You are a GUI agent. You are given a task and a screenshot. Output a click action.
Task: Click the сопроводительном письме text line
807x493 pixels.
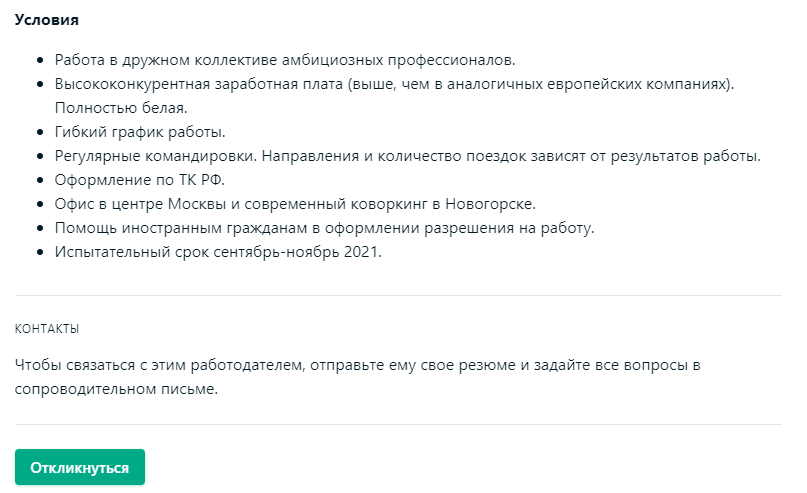point(116,388)
